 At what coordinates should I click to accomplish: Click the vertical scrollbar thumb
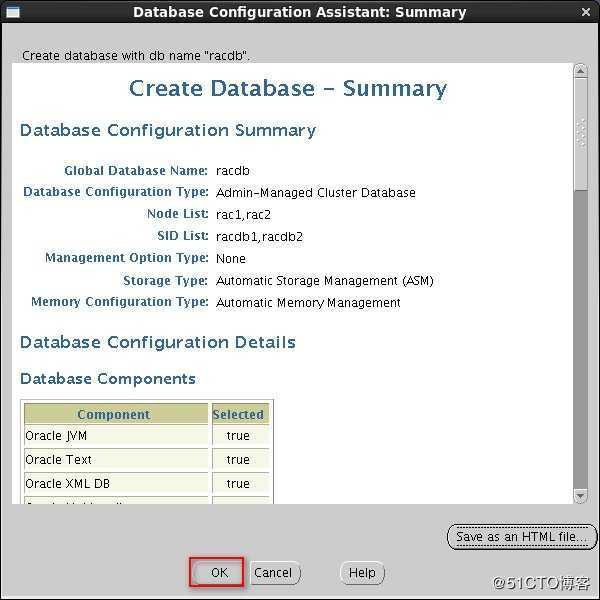click(x=580, y=134)
